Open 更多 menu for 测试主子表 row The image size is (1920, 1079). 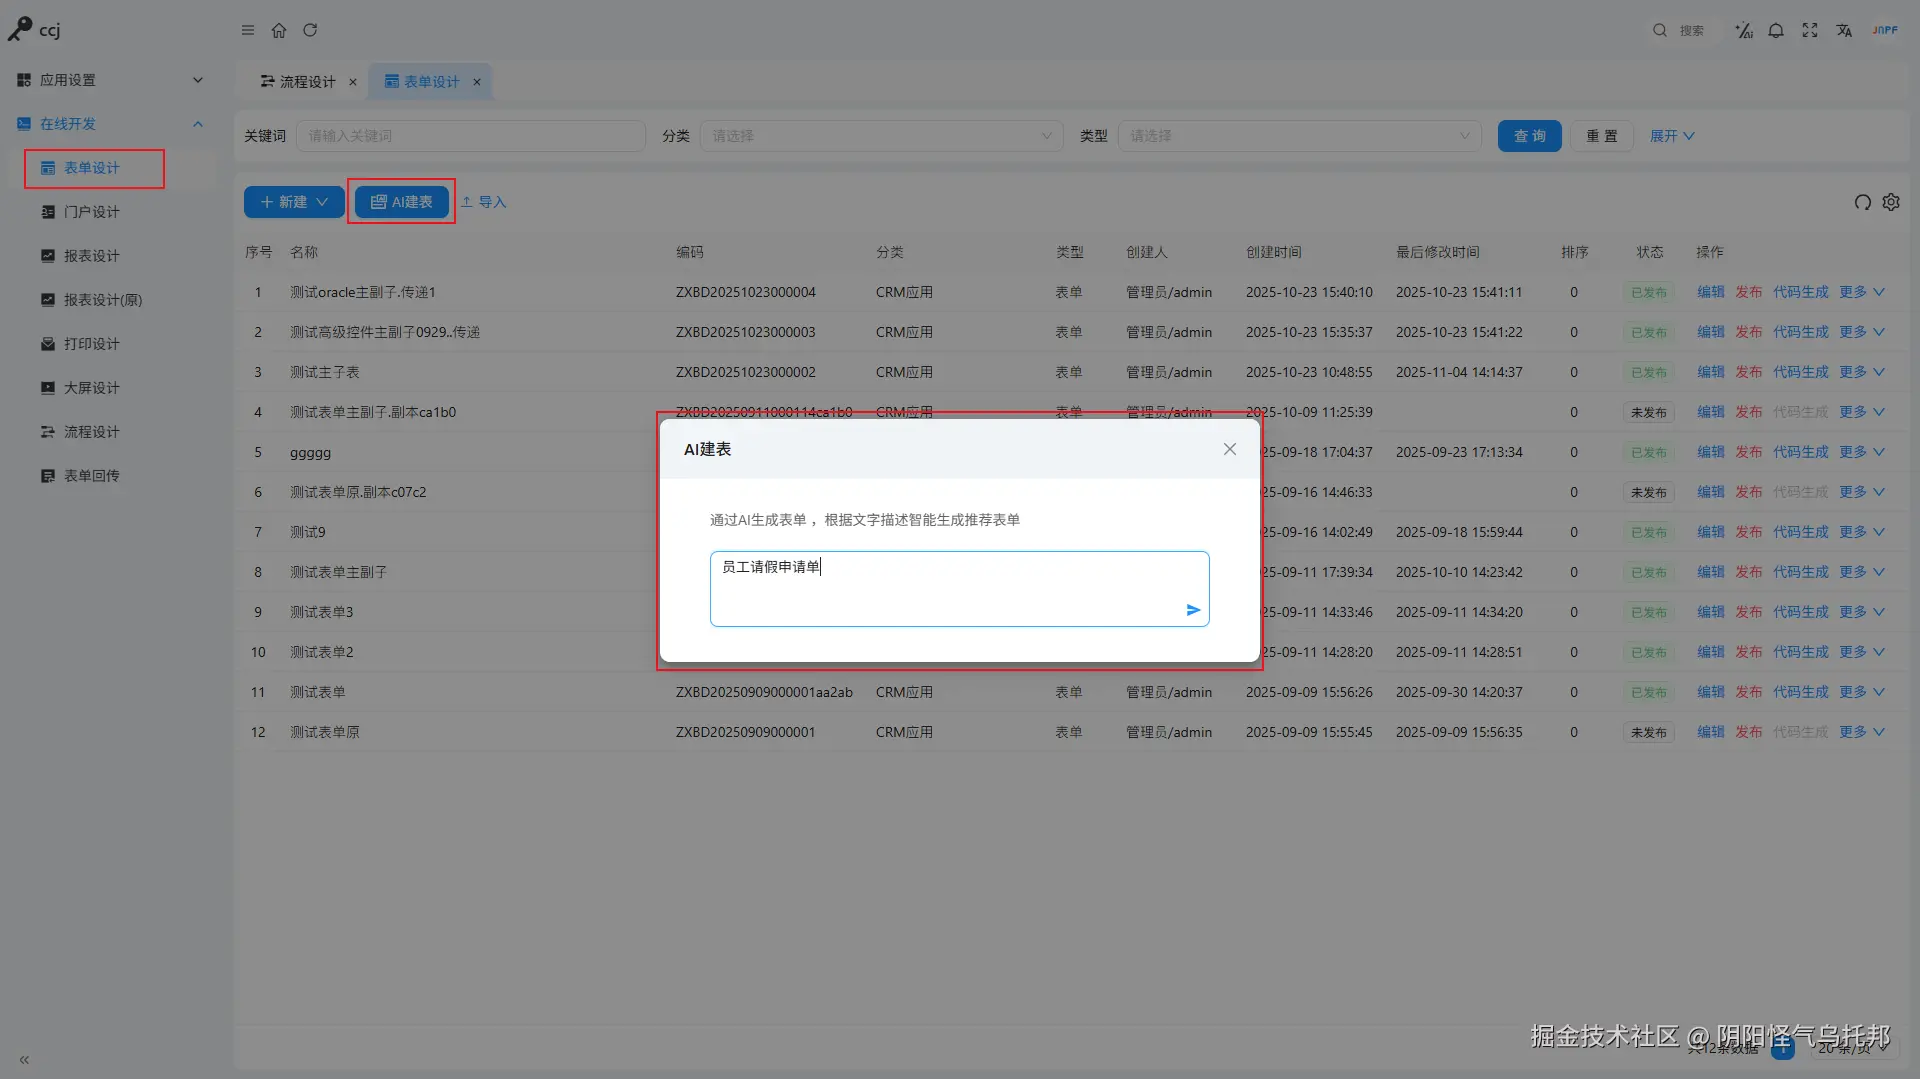(x=1862, y=372)
